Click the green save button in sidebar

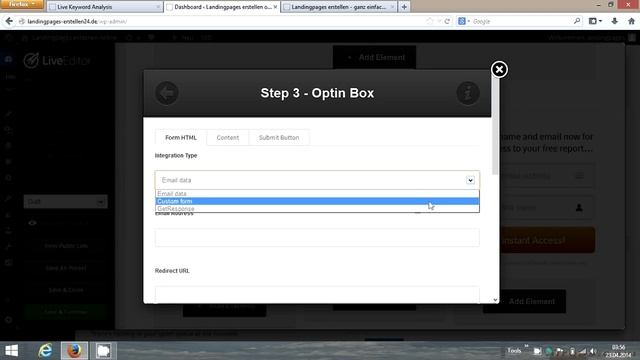coord(65,312)
